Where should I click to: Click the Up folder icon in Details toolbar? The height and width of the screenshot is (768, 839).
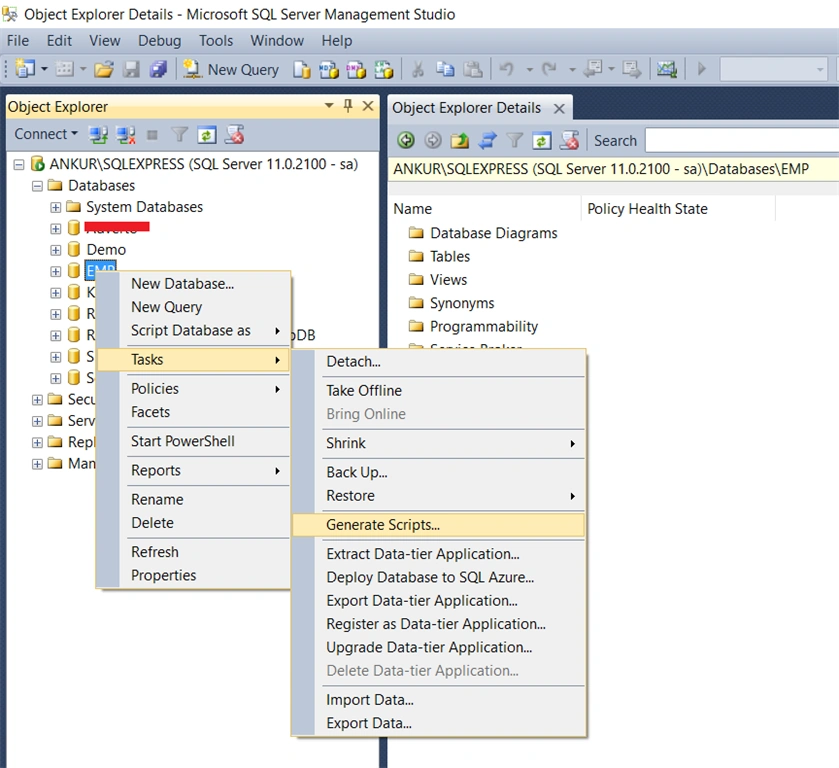460,141
